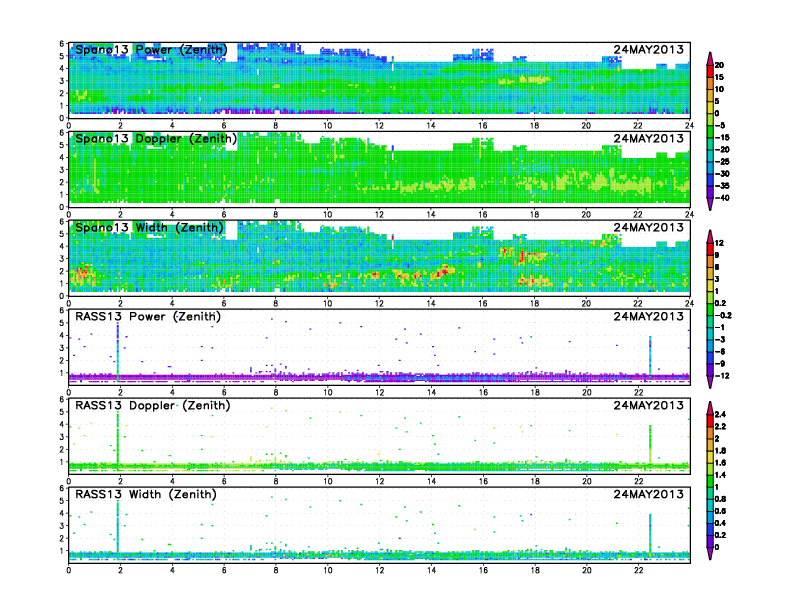Click the tall spike near hour 2 in RASS13 Power
This screenshot has height=612, width=792.
coord(118,352)
